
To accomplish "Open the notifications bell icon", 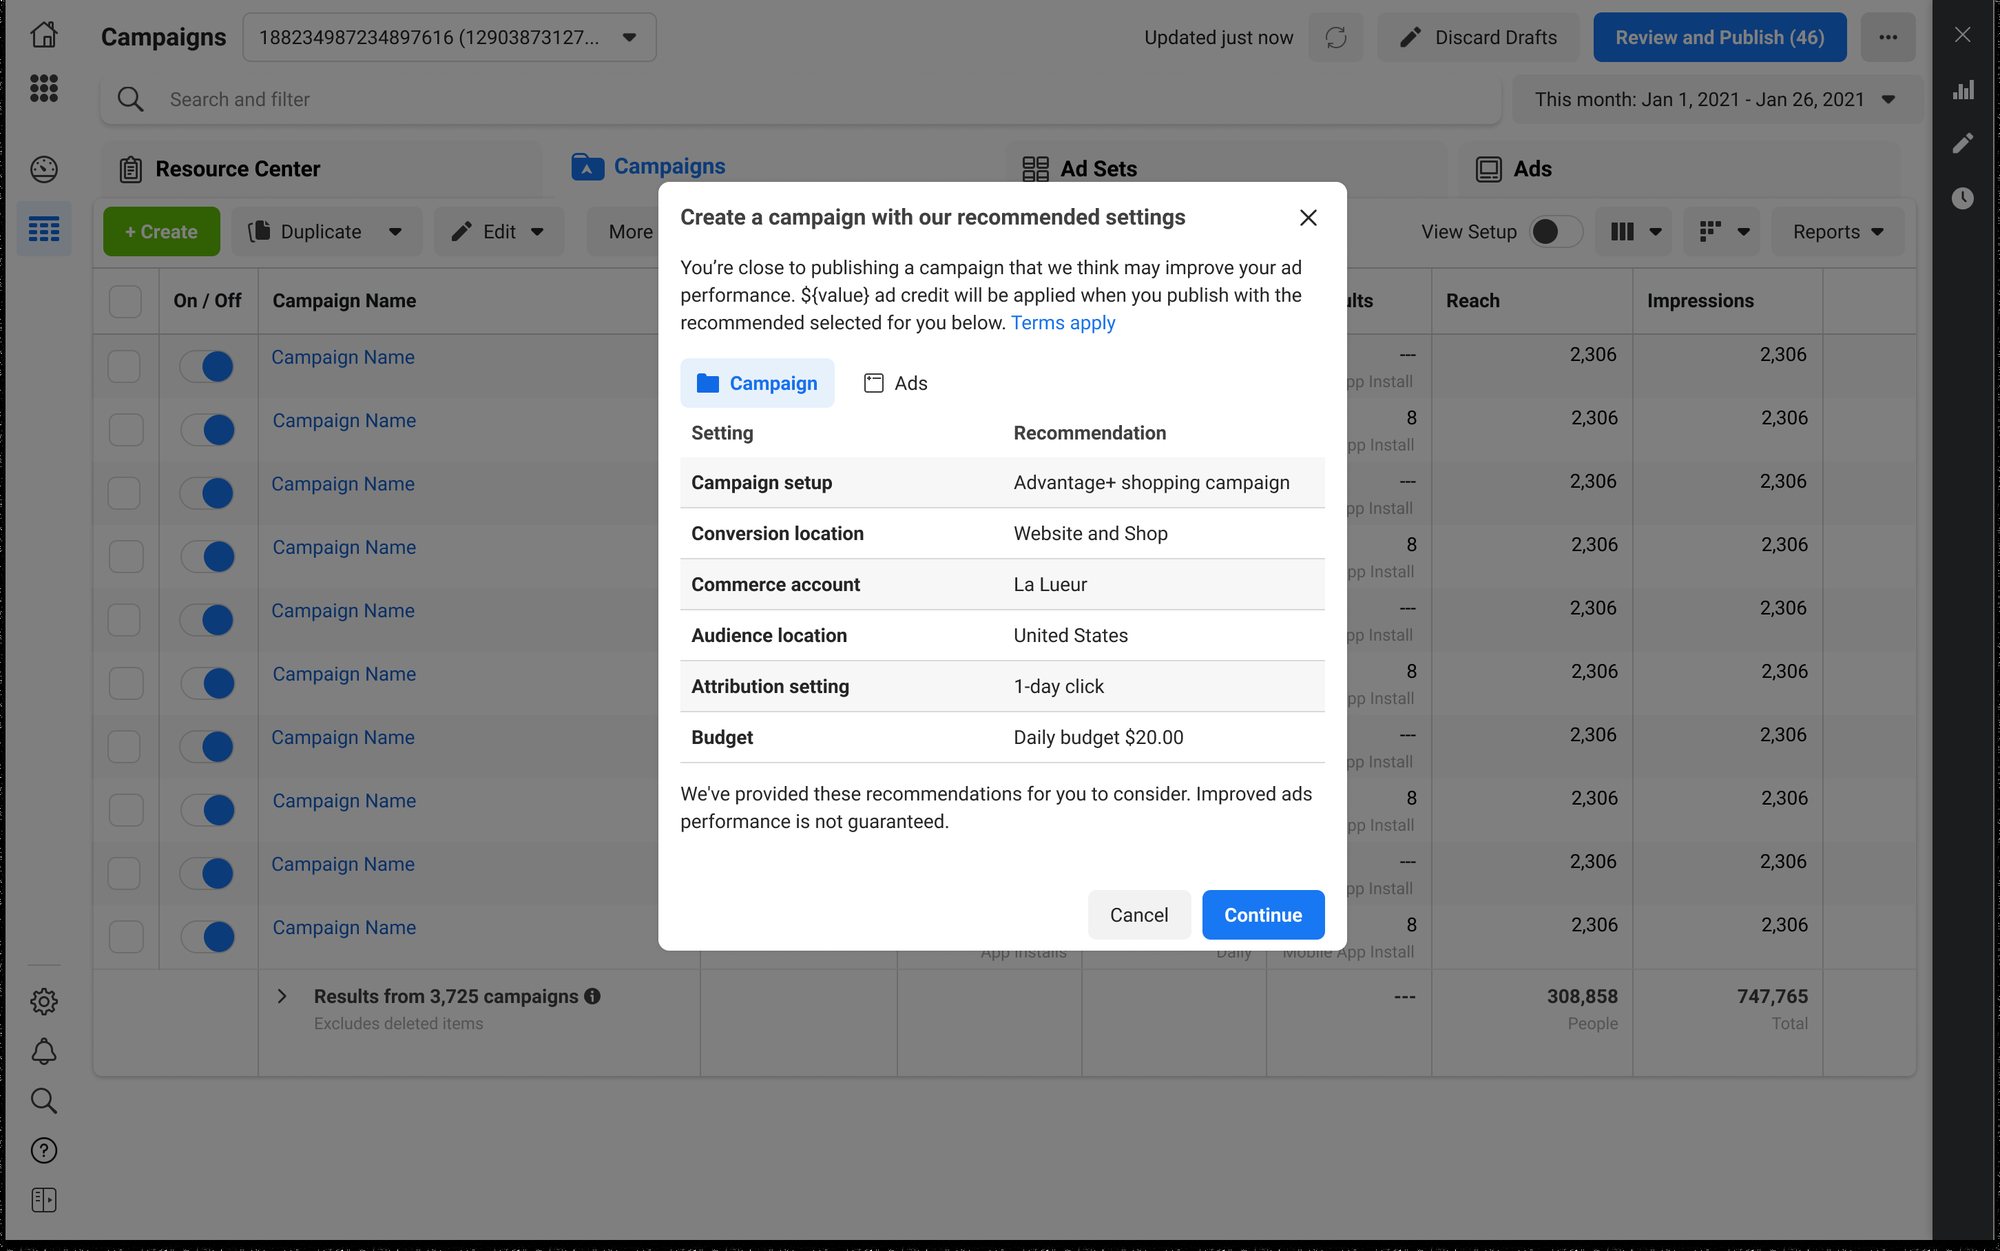I will 44,1051.
